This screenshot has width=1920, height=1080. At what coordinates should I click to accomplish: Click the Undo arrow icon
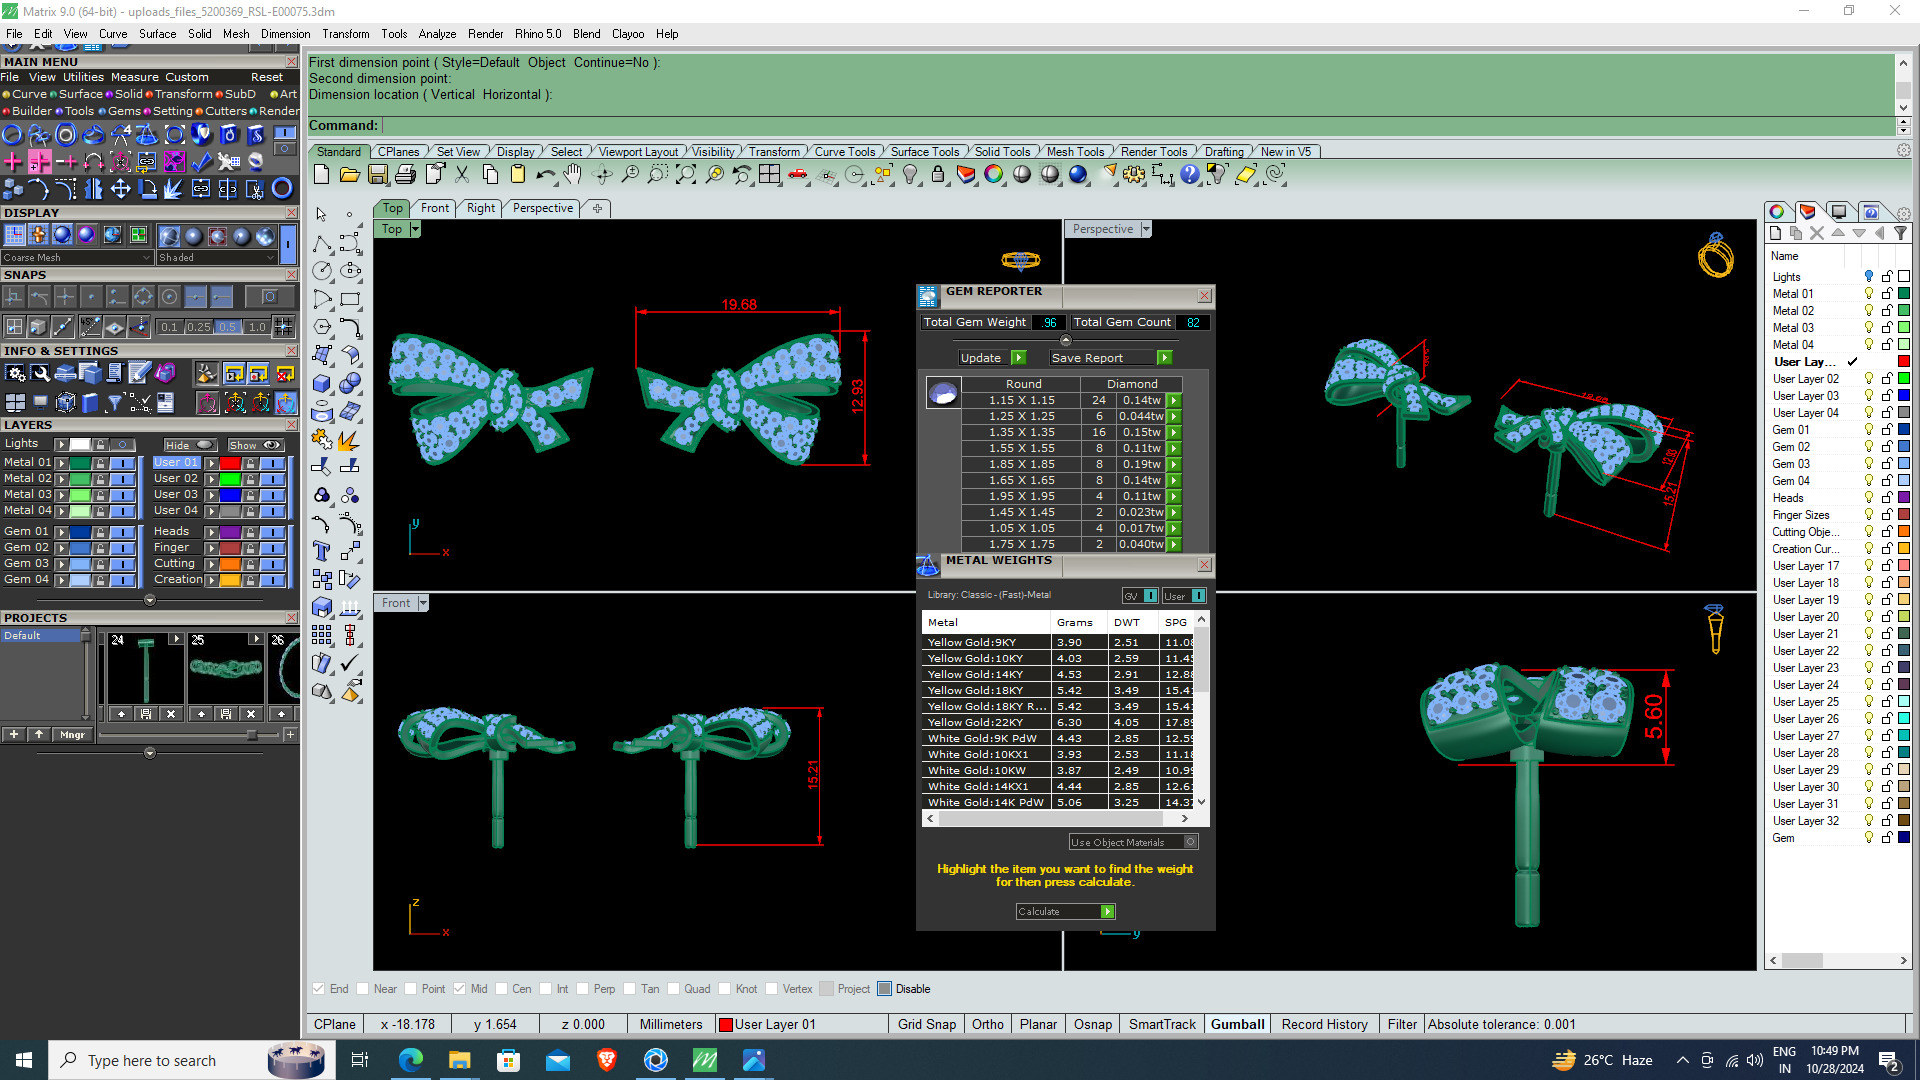[x=545, y=175]
